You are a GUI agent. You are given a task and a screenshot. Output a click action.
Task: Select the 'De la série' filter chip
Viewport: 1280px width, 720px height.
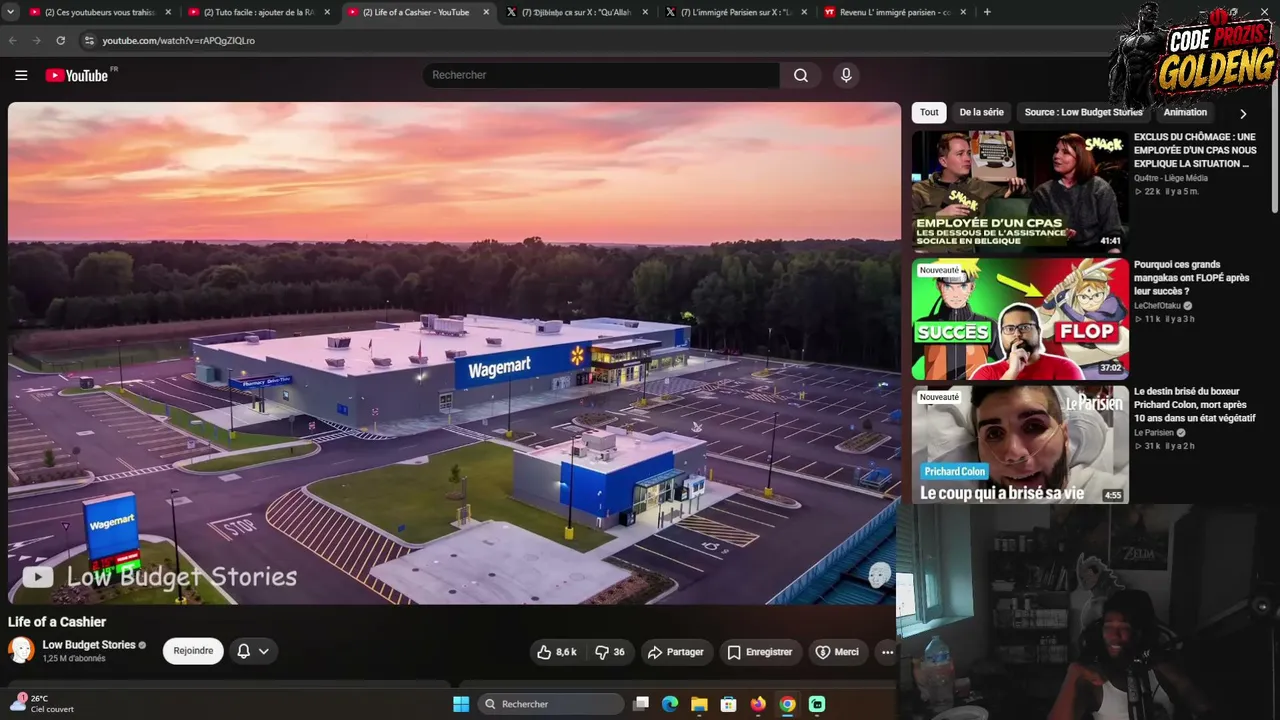click(981, 112)
